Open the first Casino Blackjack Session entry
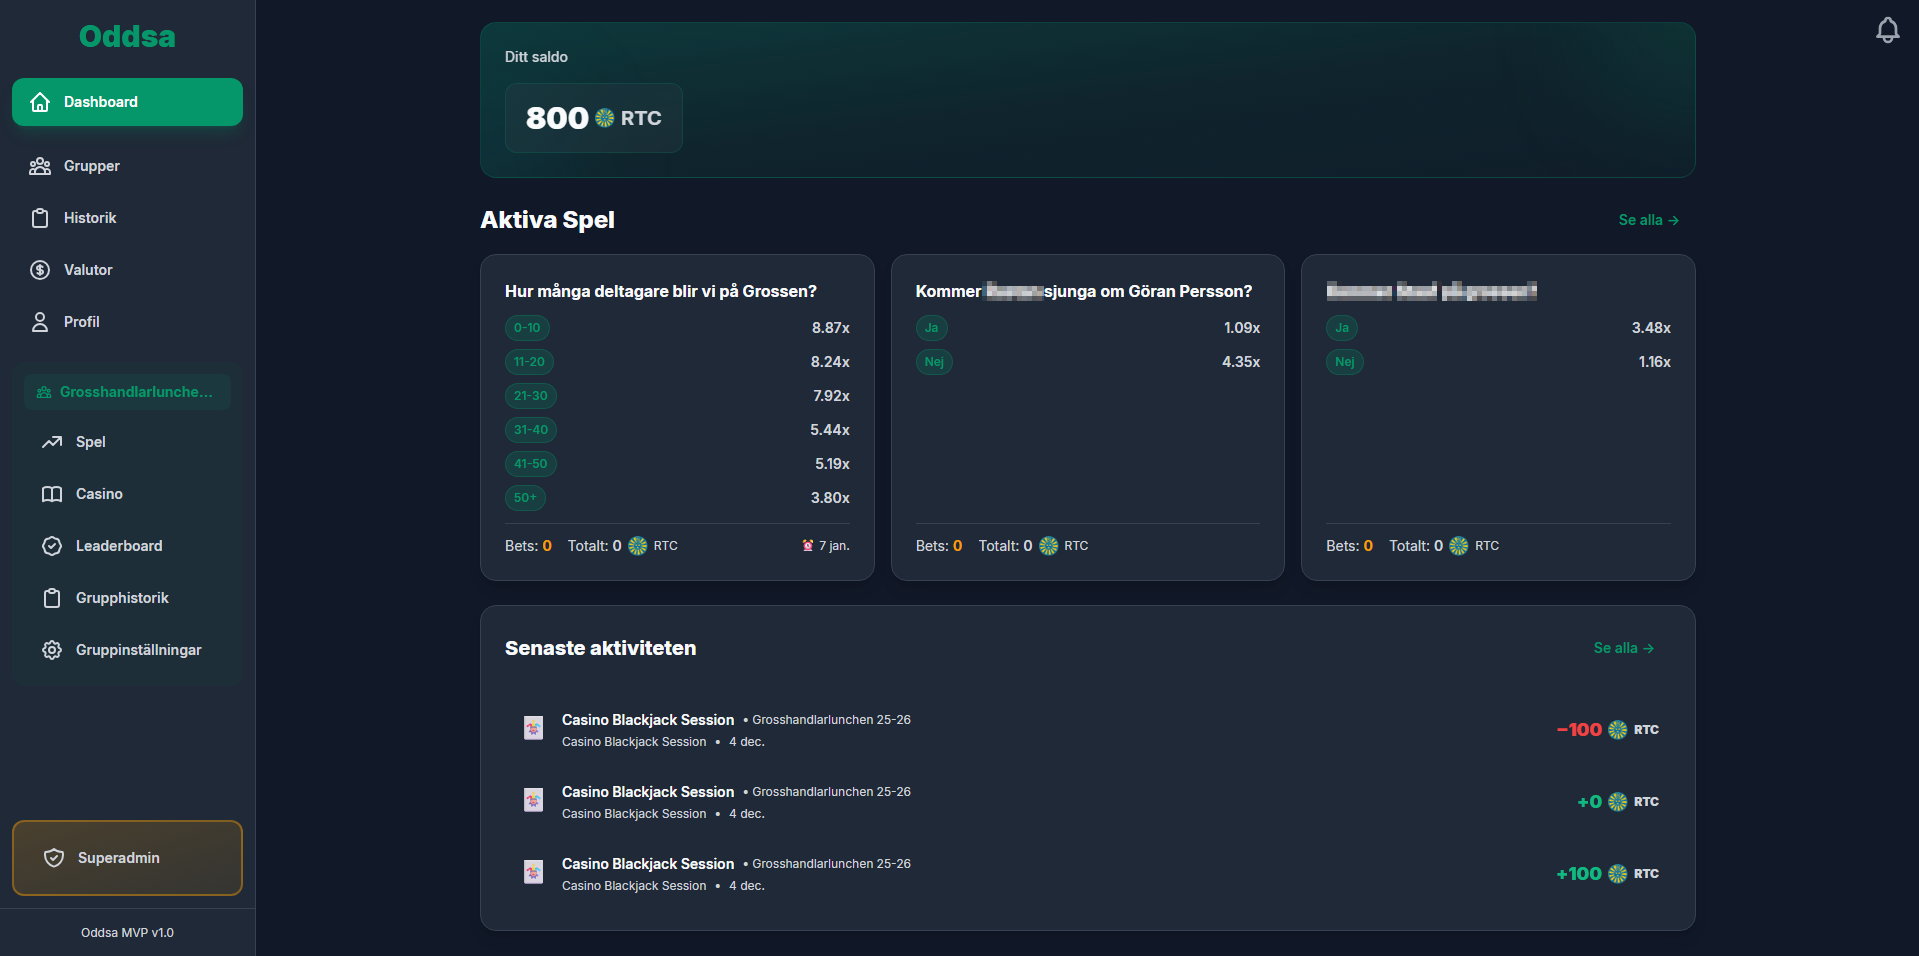1919x956 pixels. tap(1088, 730)
